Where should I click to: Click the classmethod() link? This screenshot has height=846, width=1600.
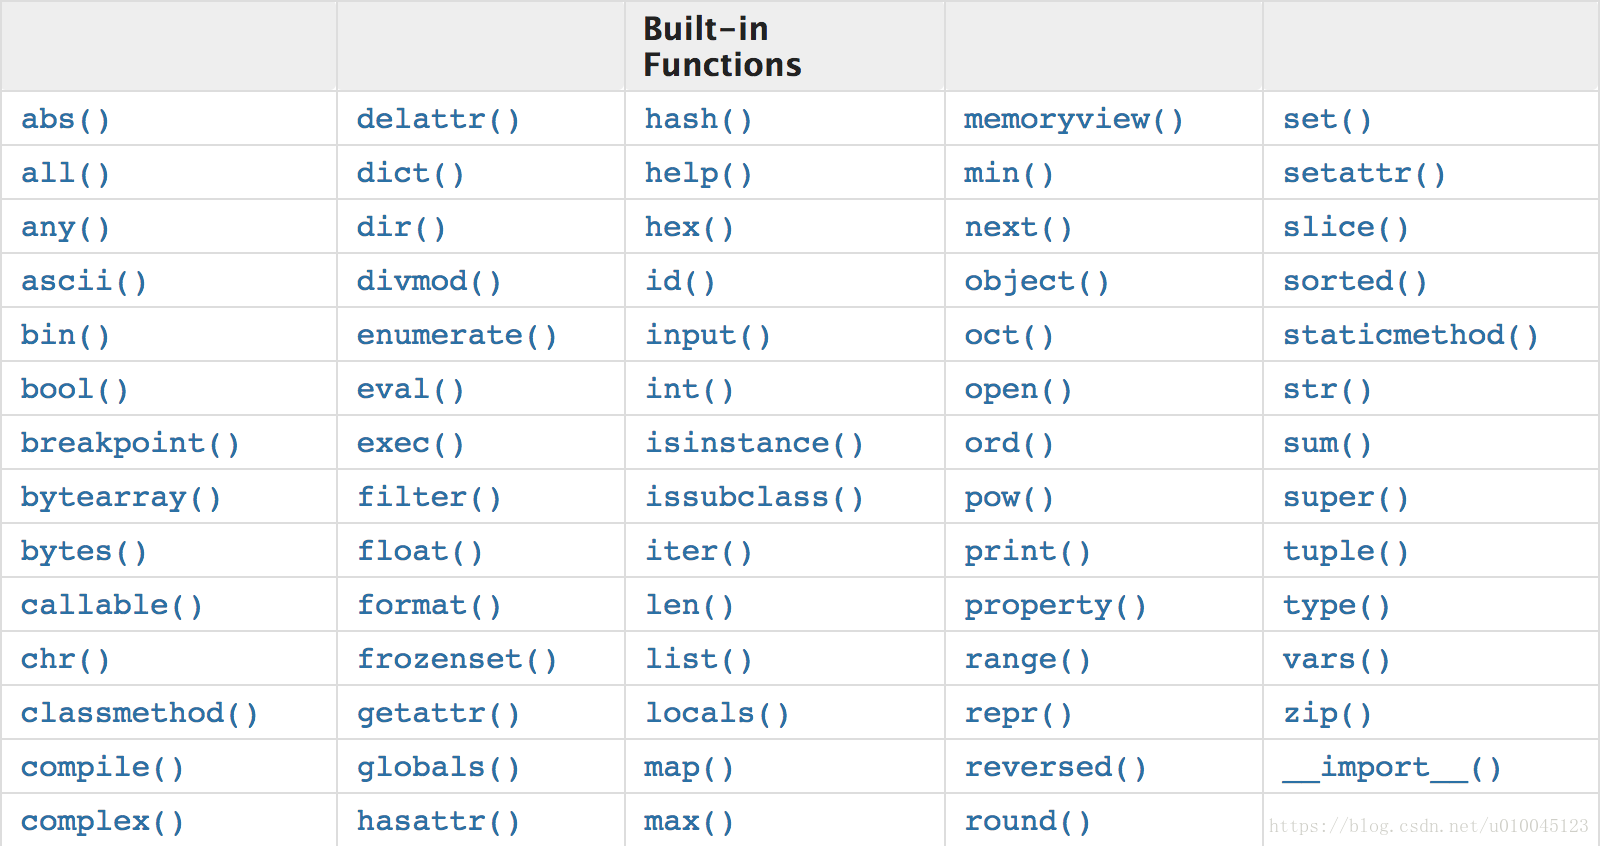(x=139, y=714)
